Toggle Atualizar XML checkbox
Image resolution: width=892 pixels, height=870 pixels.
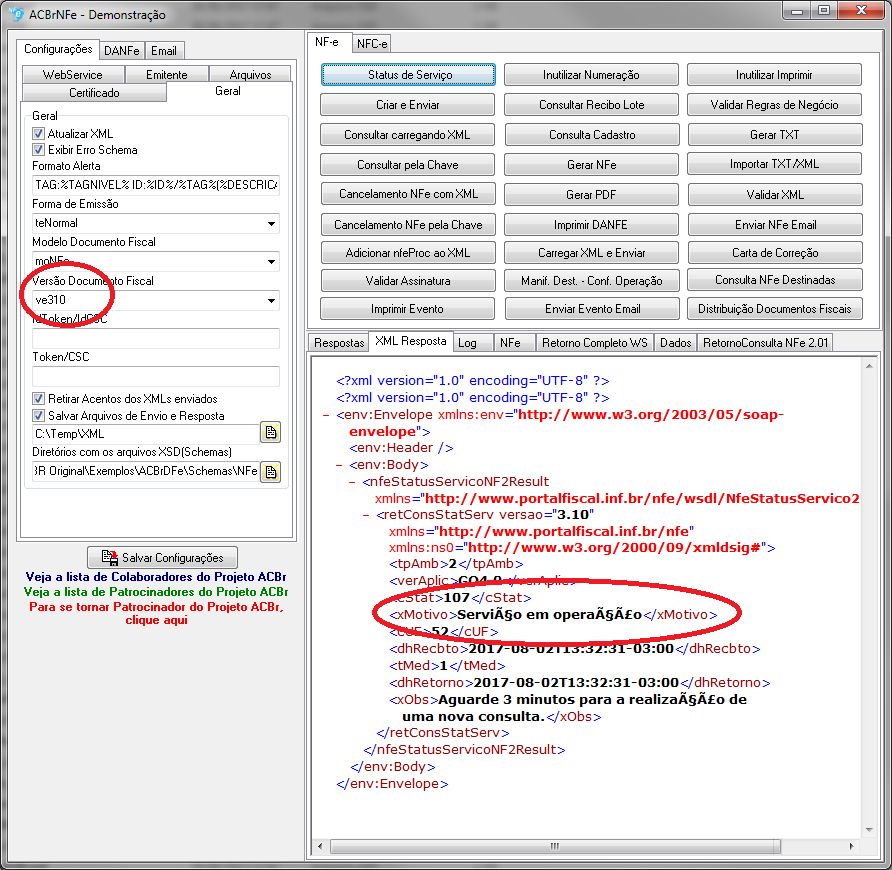38,134
